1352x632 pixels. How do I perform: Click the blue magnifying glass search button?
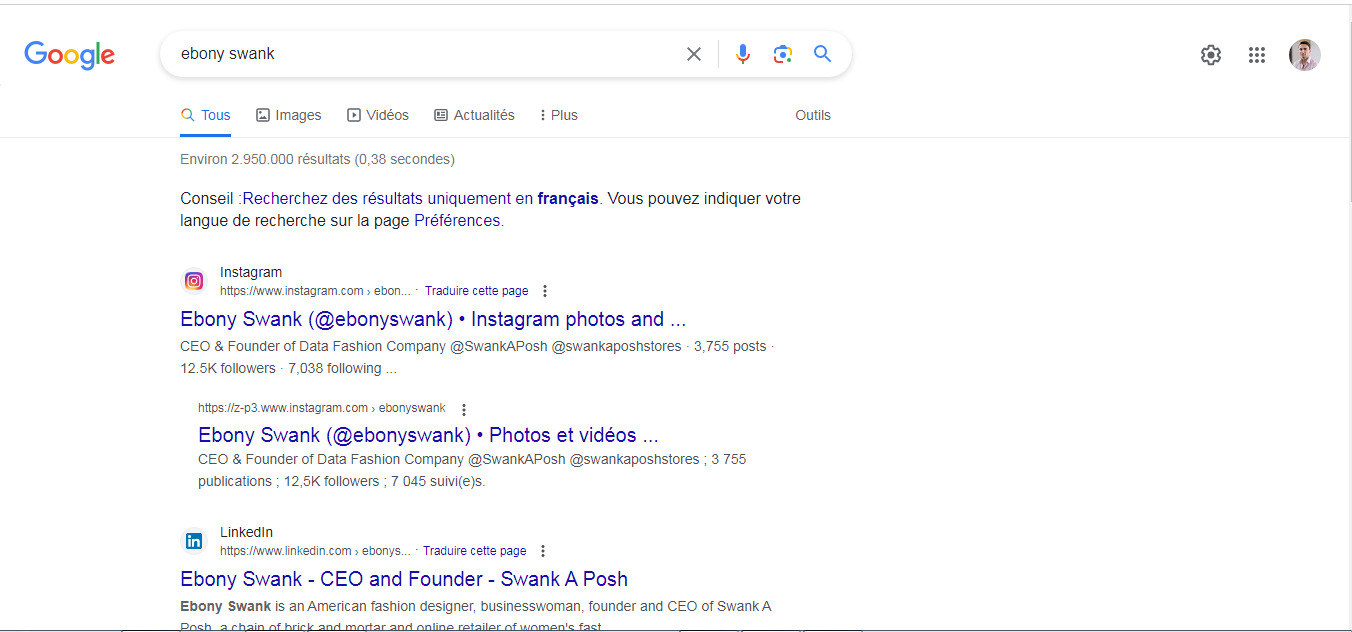pos(822,54)
